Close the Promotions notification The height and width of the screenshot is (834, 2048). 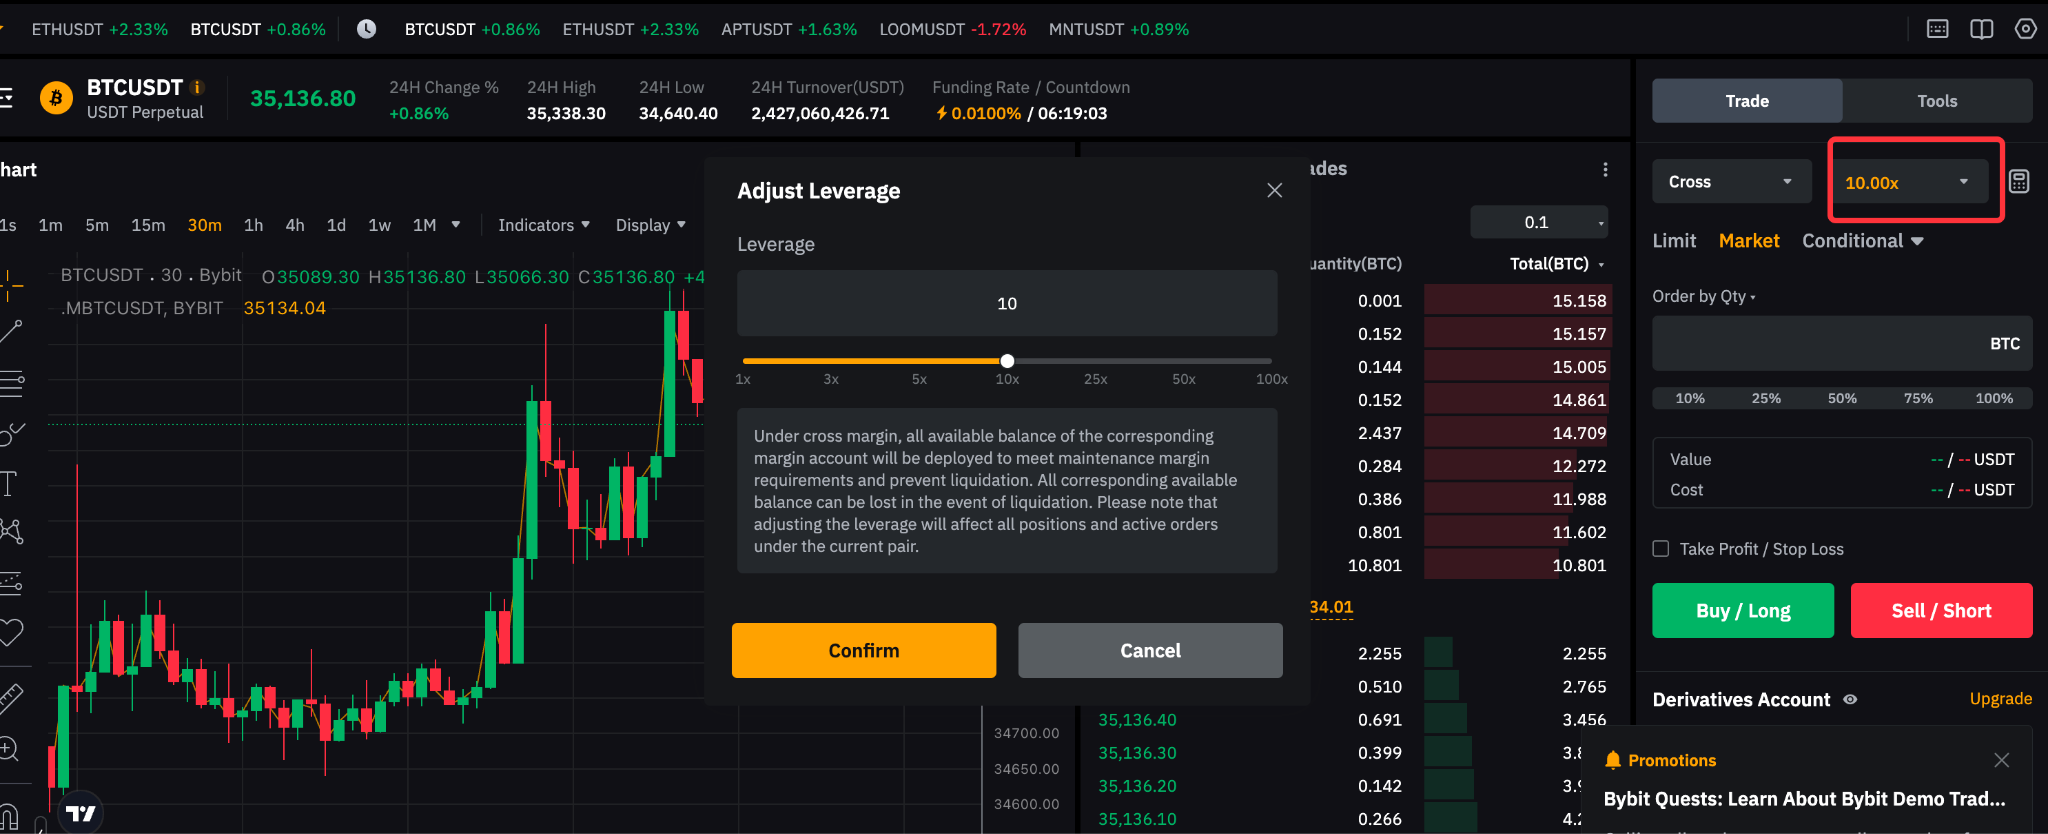pyautogui.click(x=2001, y=760)
